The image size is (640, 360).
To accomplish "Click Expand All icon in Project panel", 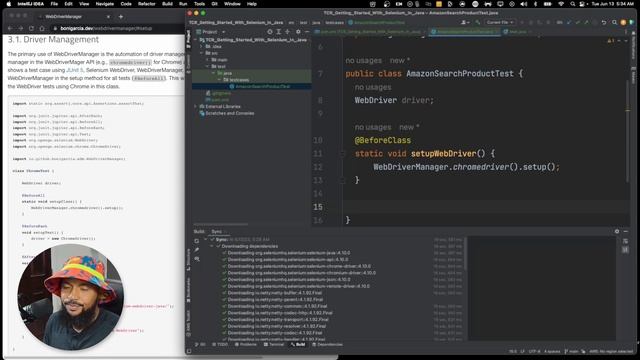I will (x=279, y=31).
